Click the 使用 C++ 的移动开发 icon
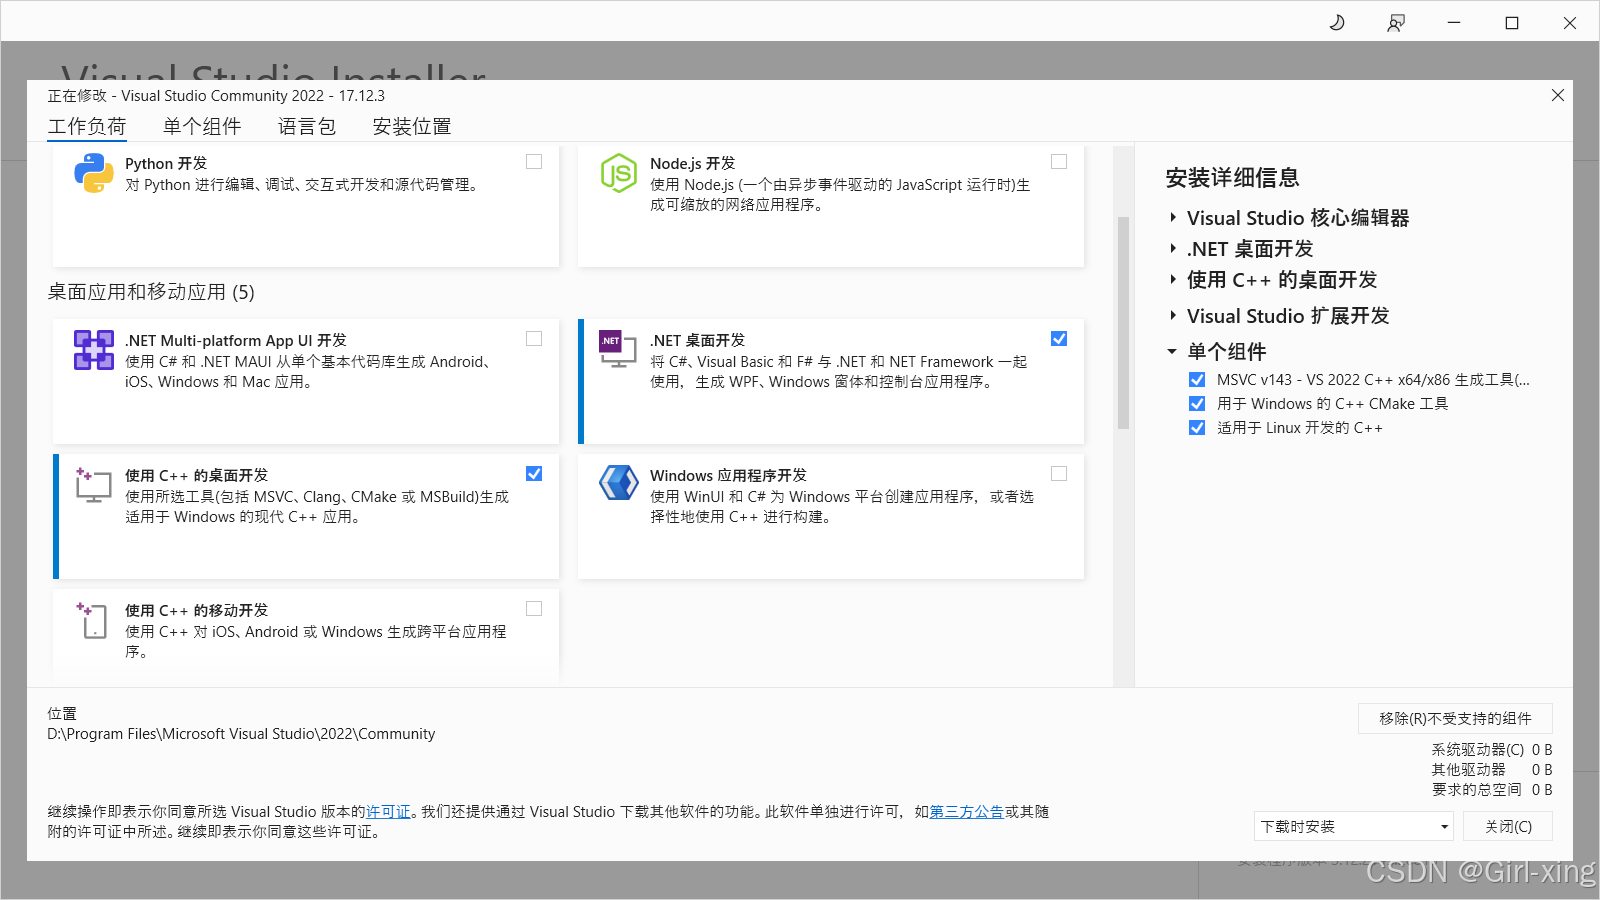Viewport: 1600px width, 900px height. point(92,620)
